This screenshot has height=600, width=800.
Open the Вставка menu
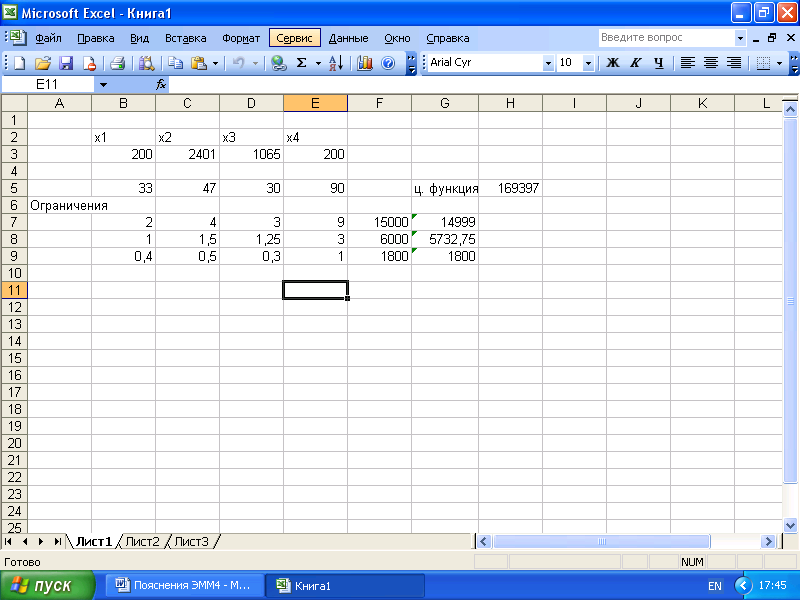(186, 38)
